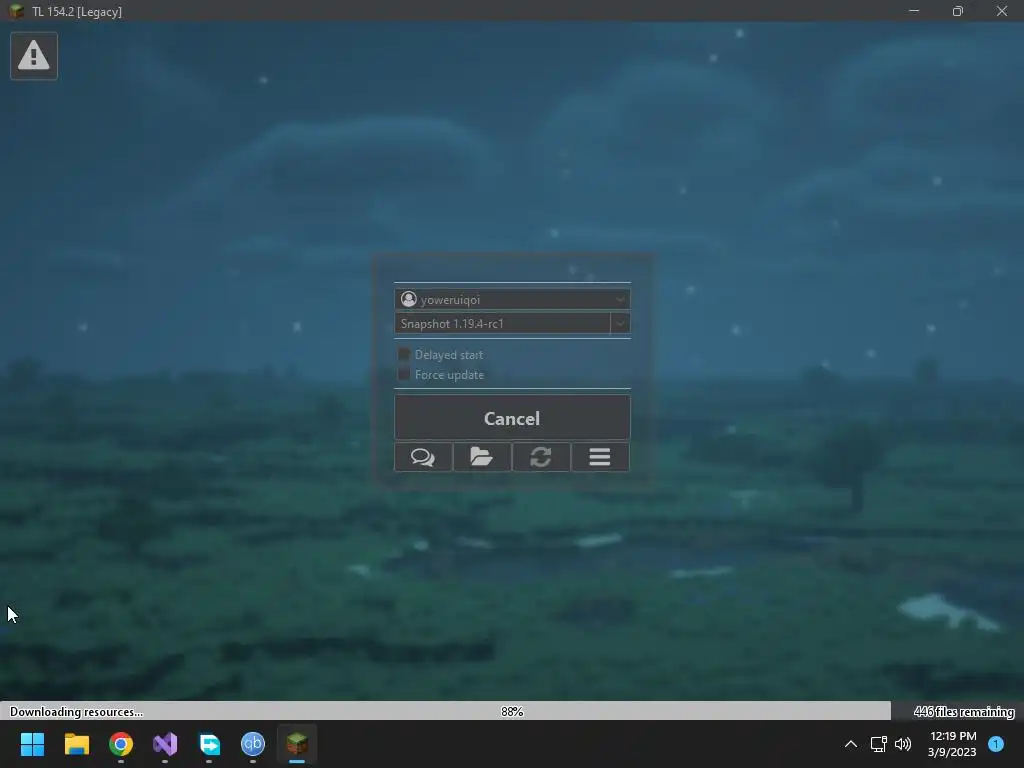Close the TL launcher window
This screenshot has width=1024, height=768.
pyautogui.click(x=1002, y=11)
